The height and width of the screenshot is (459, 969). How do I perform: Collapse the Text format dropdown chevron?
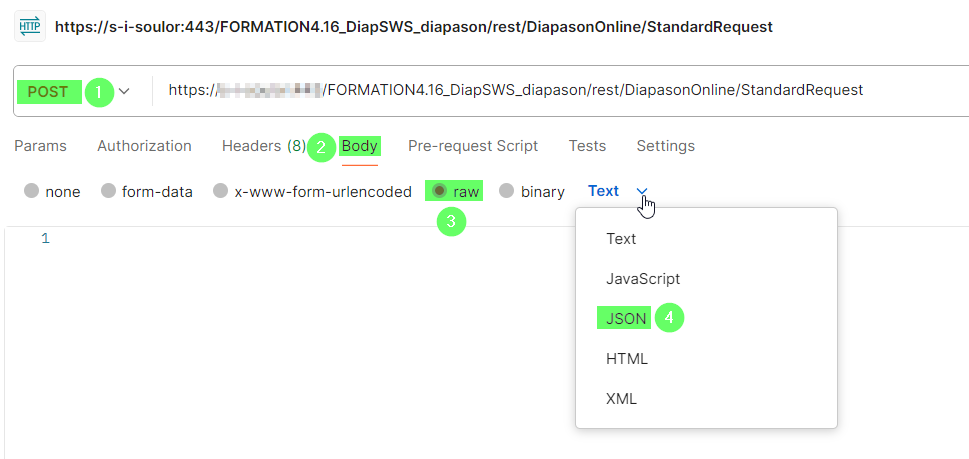click(x=643, y=191)
